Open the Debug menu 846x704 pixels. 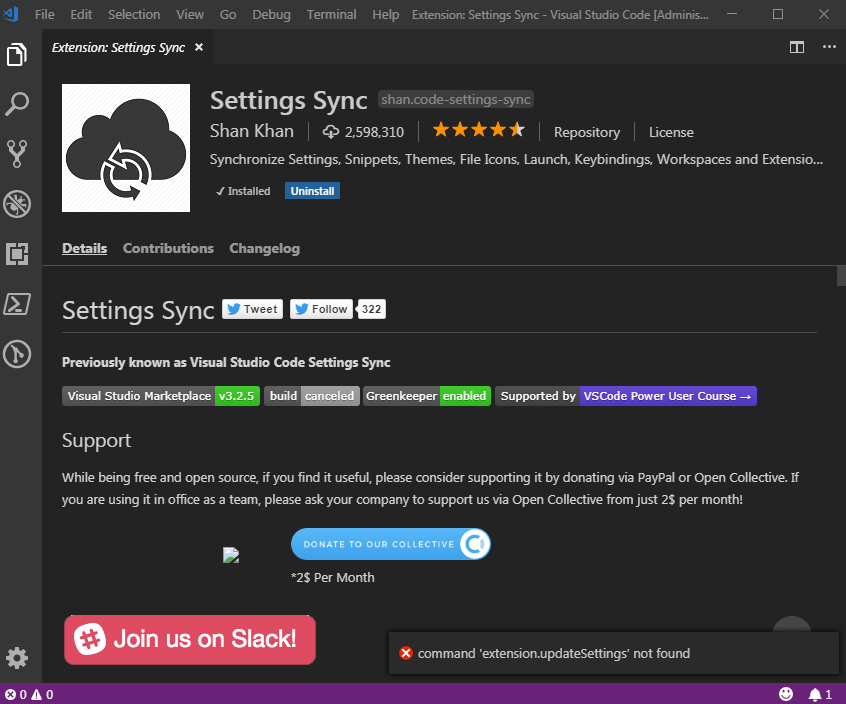271,15
